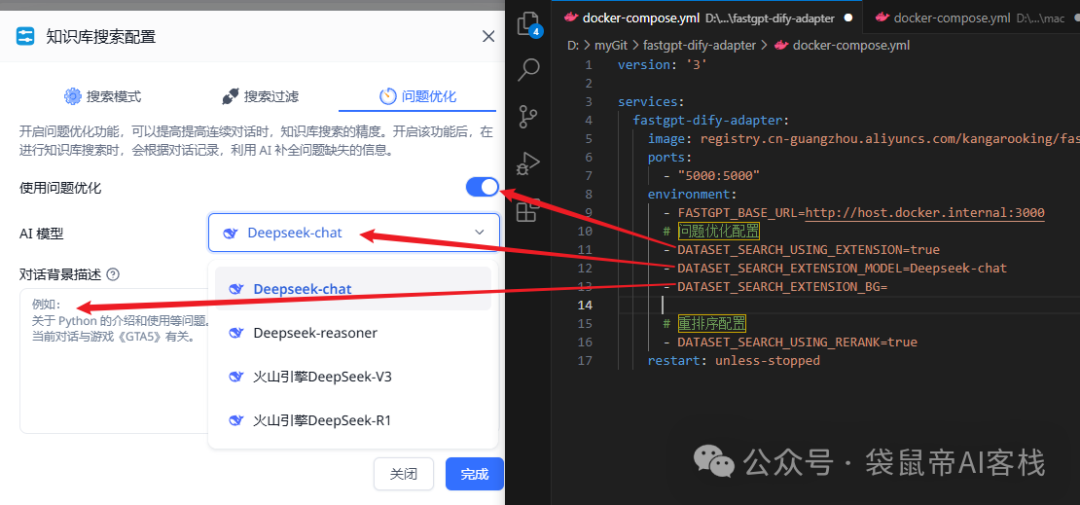Viewport: 1080px width, 505px height.
Task: Click the 问题优化配置 comment in editor
Action: coord(718,231)
